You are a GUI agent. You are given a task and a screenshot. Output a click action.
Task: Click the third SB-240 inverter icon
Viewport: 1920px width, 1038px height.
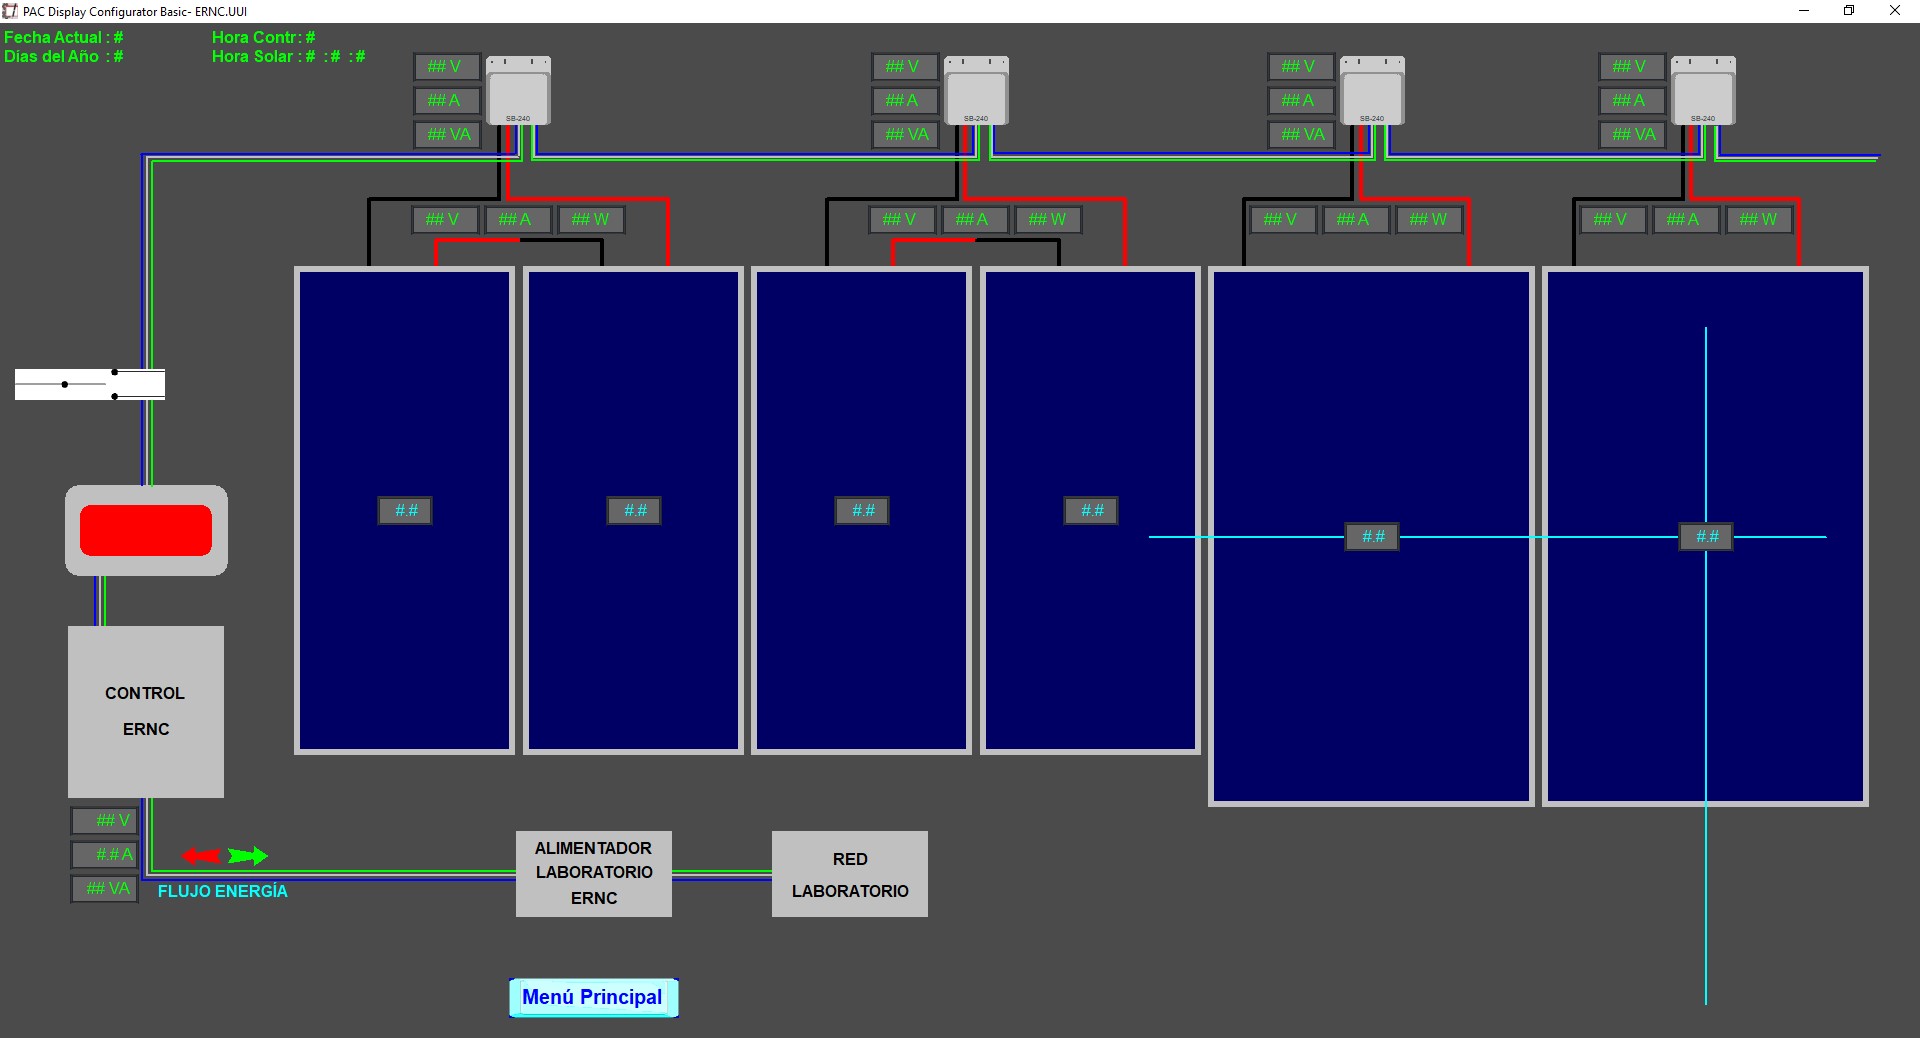coord(1372,91)
